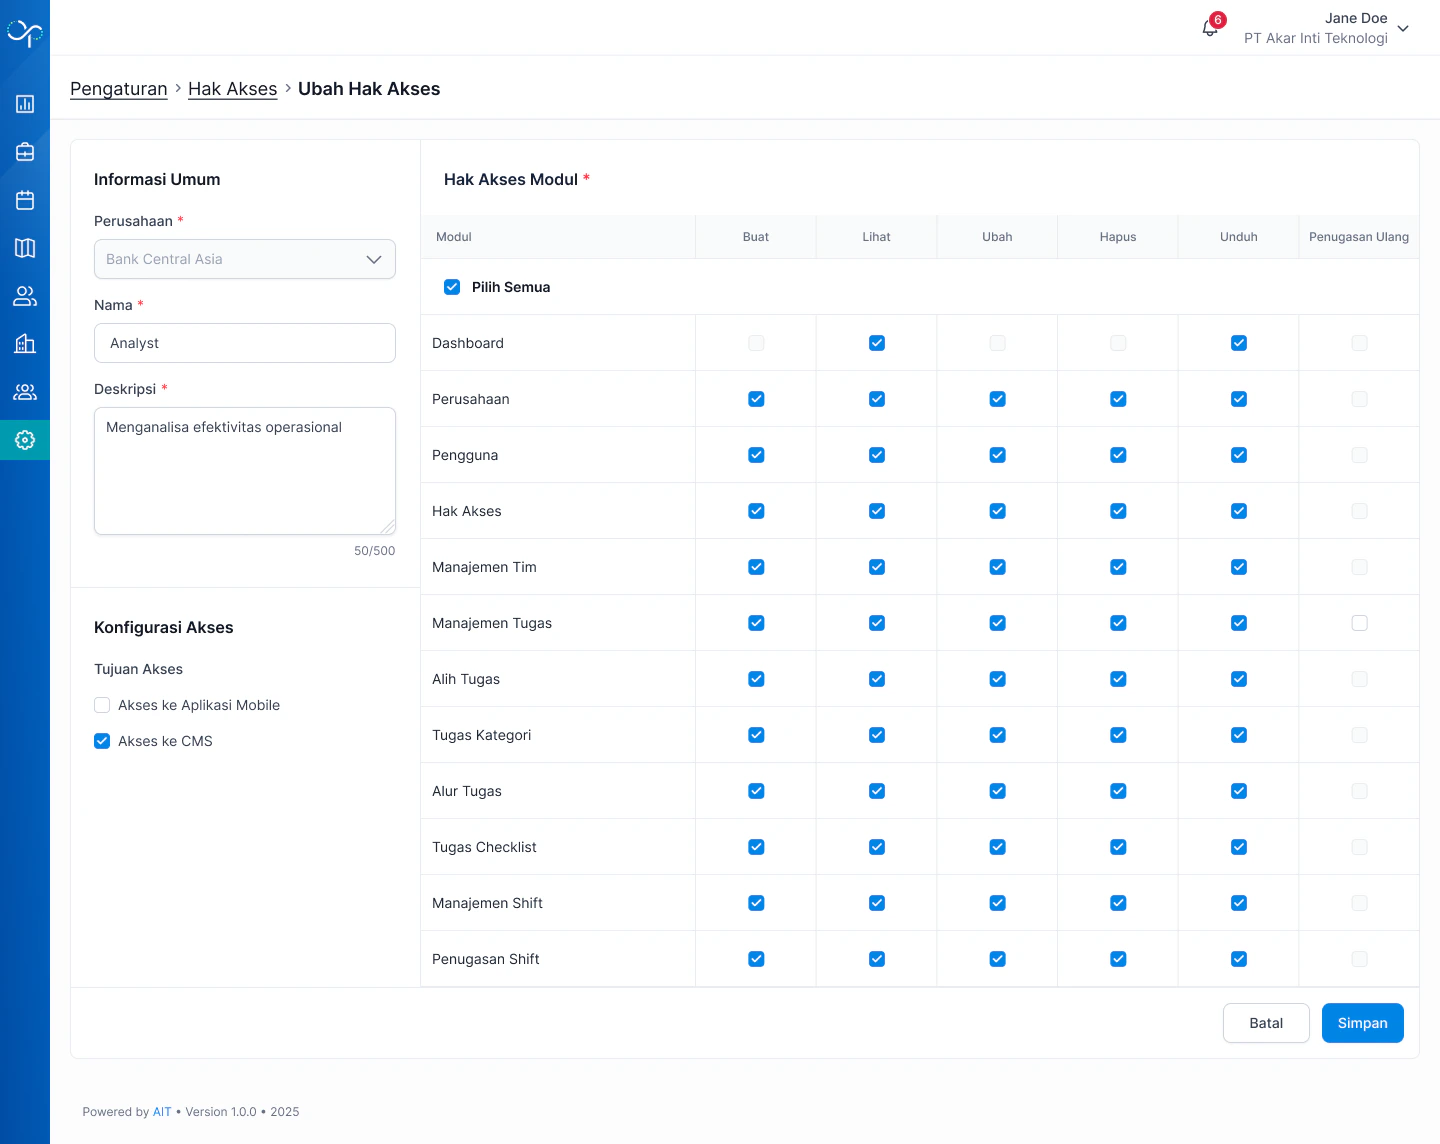Click the notification bell icon

[1210, 28]
